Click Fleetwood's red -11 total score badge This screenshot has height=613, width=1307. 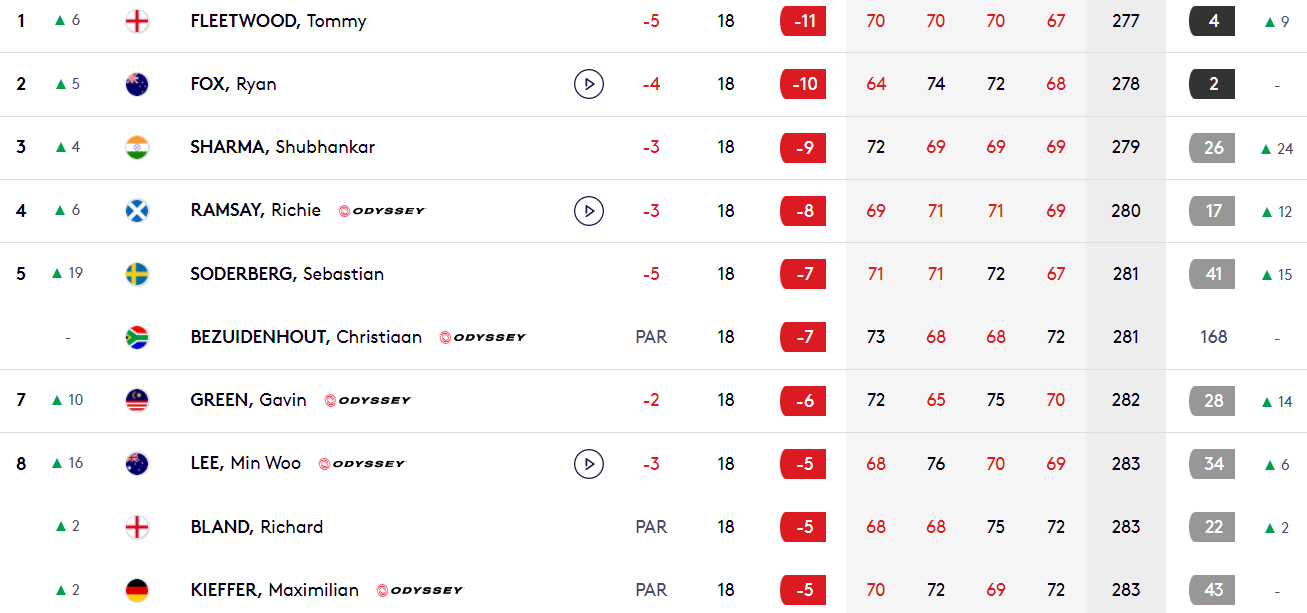coord(803,21)
